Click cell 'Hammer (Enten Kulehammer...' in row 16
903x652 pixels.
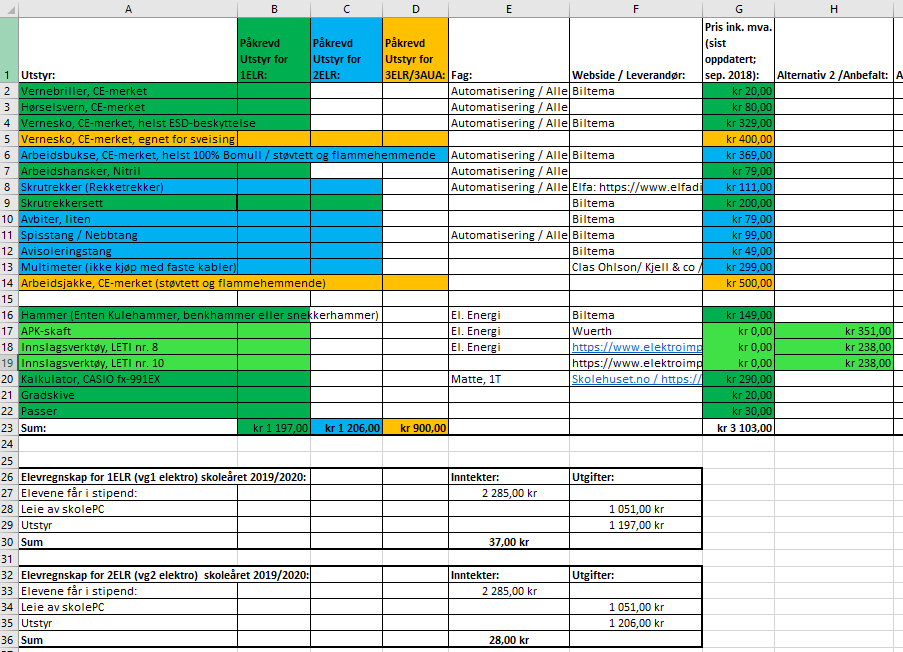click(x=128, y=315)
